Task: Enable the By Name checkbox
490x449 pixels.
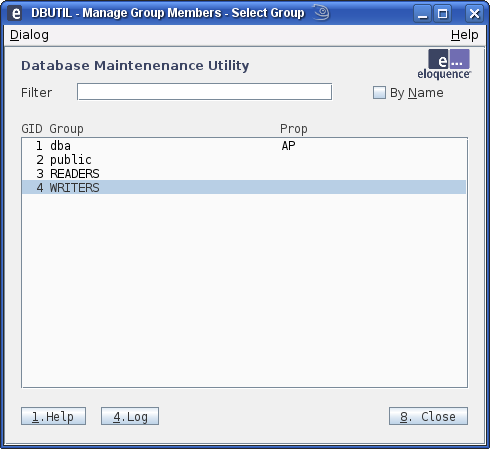Action: [379, 93]
